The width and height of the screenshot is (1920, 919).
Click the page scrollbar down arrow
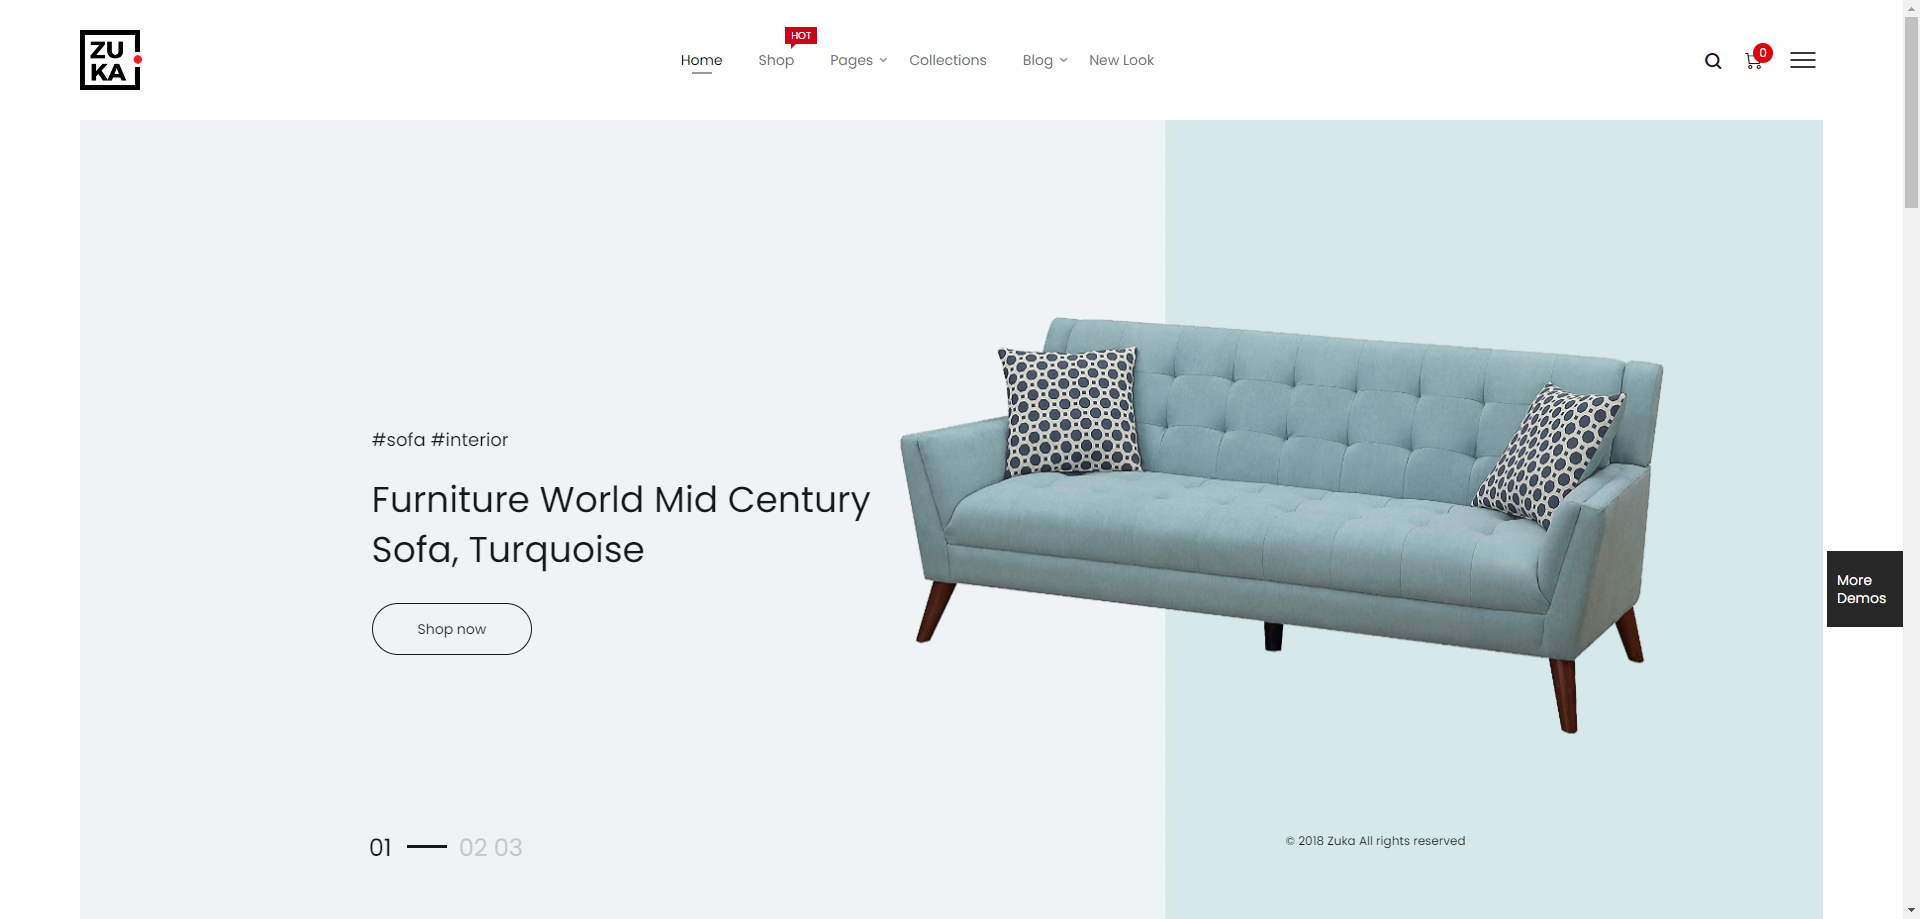[x=1911, y=911]
